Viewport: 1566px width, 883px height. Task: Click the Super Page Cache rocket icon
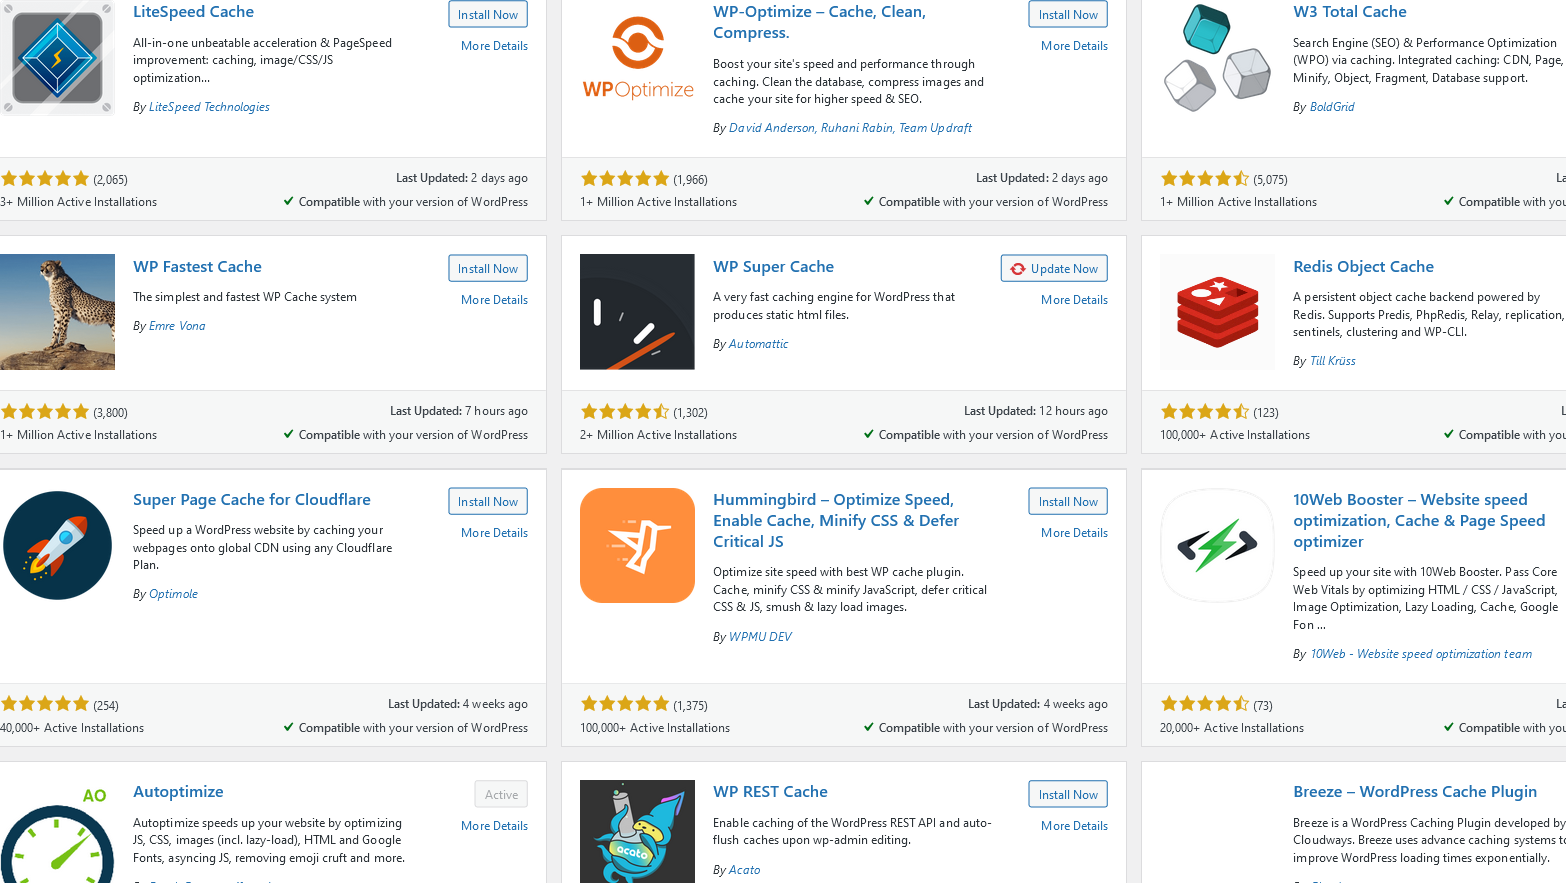[x=57, y=545]
